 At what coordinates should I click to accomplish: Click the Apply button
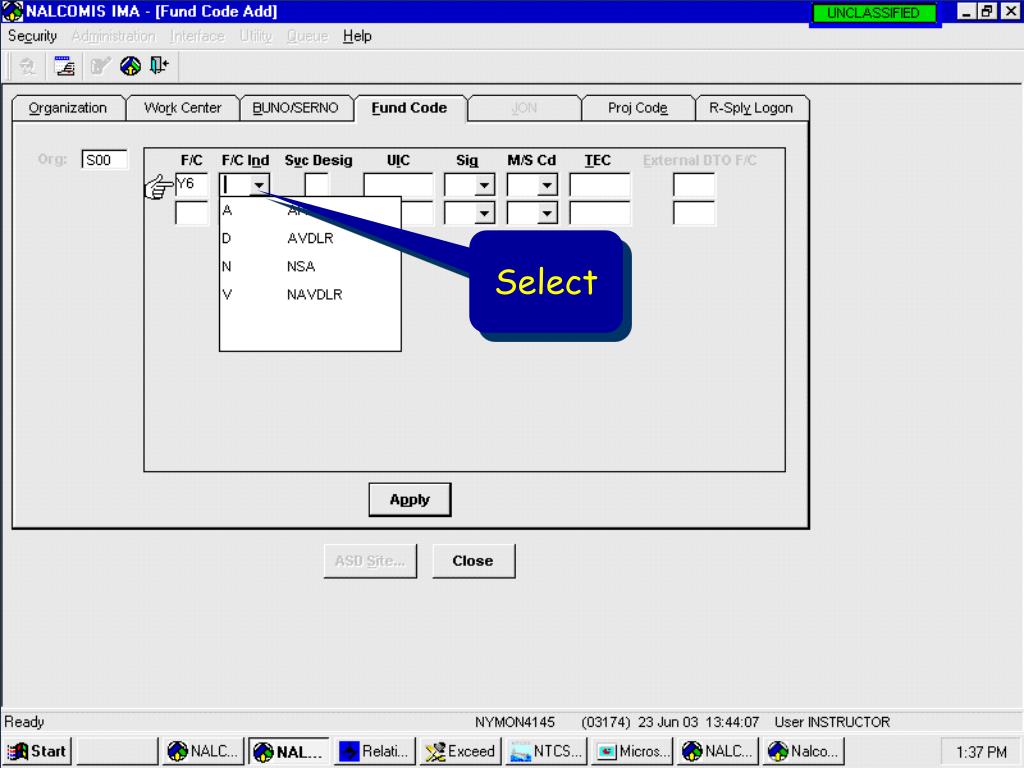pyautogui.click(x=409, y=500)
